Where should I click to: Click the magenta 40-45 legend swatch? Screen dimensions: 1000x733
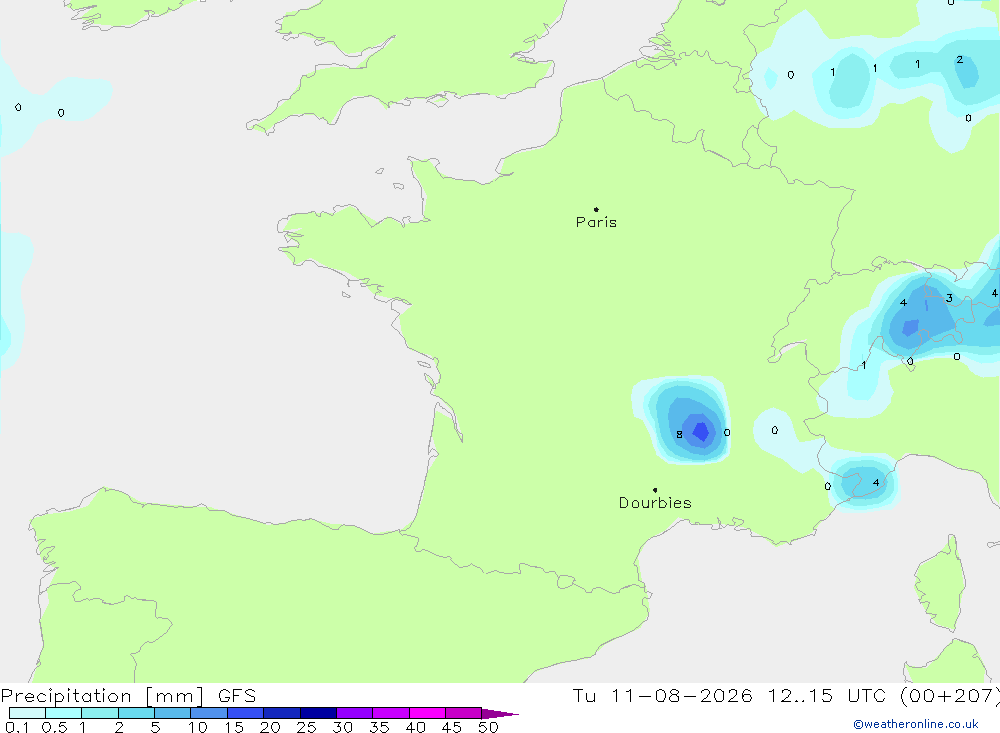click(x=427, y=713)
